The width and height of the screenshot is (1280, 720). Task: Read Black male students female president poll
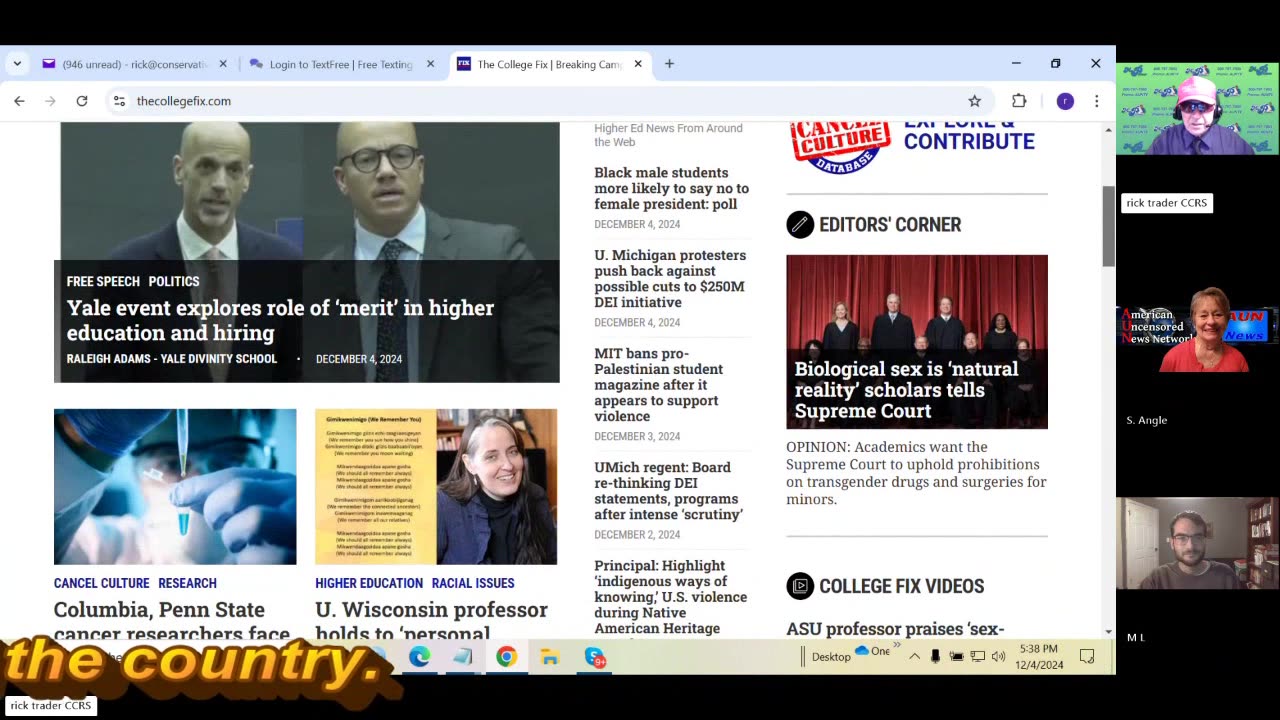point(671,188)
